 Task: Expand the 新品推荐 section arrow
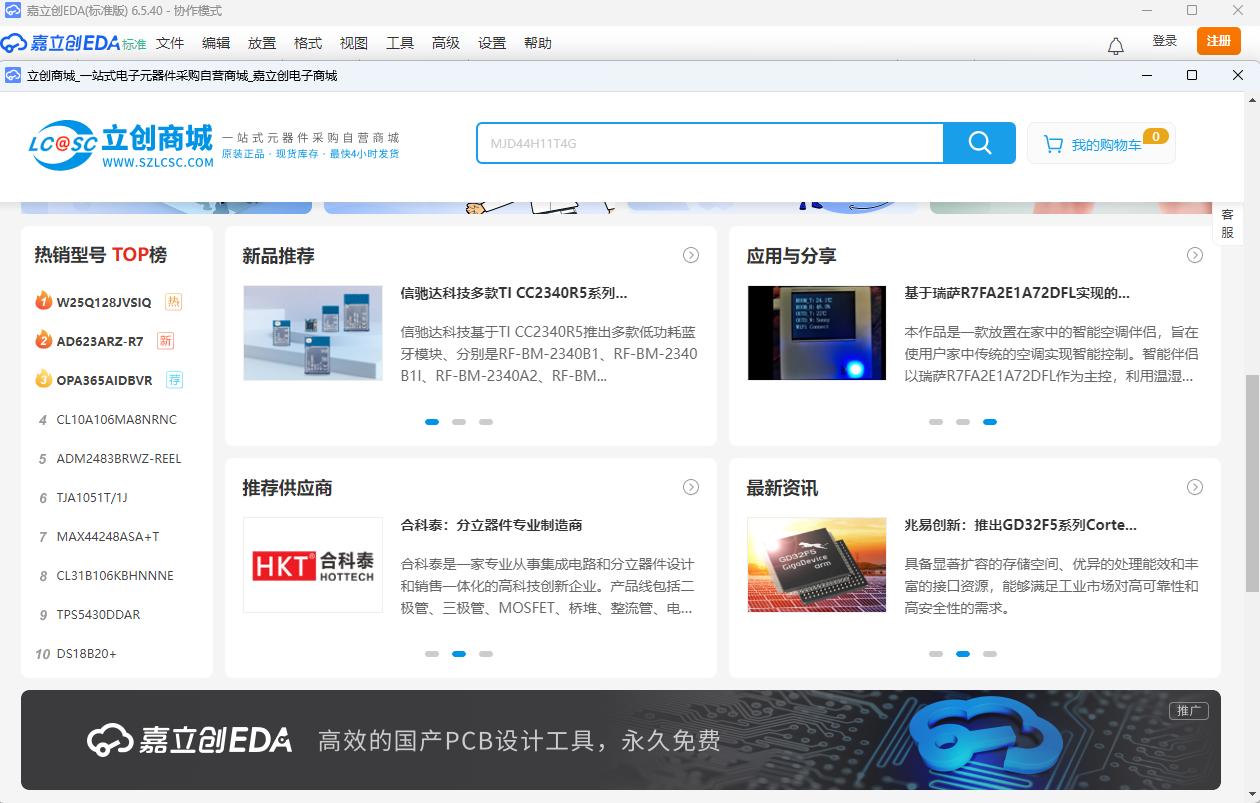click(691, 255)
